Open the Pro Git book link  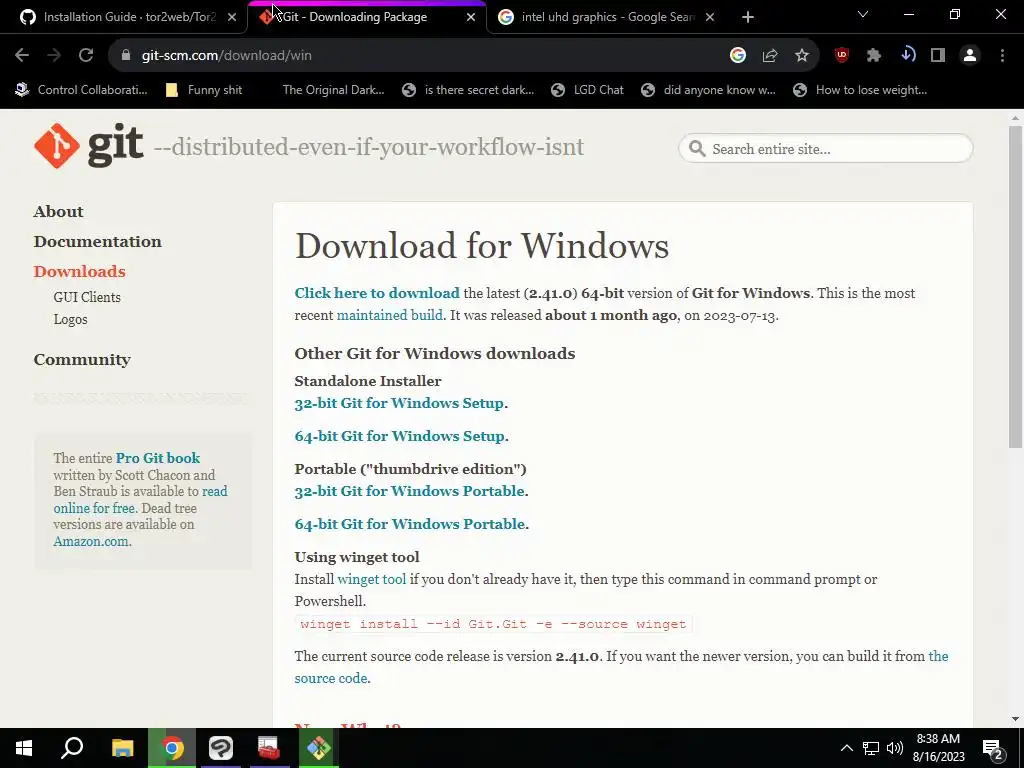click(157, 458)
